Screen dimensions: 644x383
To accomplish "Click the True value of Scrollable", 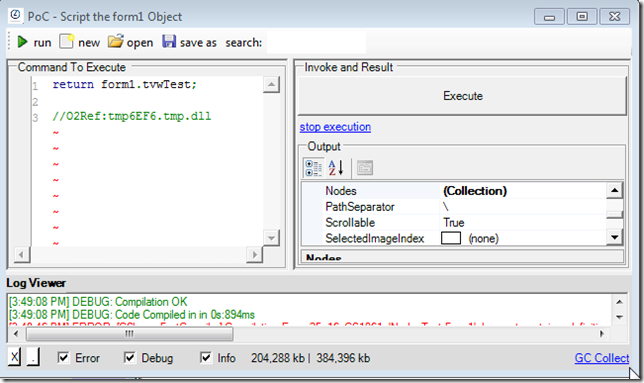I will pyautogui.click(x=453, y=222).
